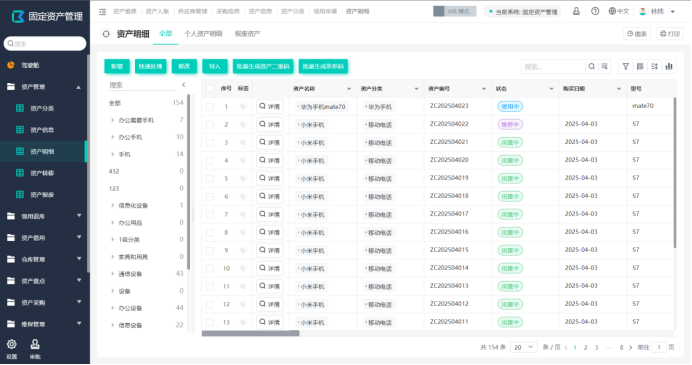Open the settings gear at sidebar bottom
Screen dimensions: 692x365
tap(12, 344)
